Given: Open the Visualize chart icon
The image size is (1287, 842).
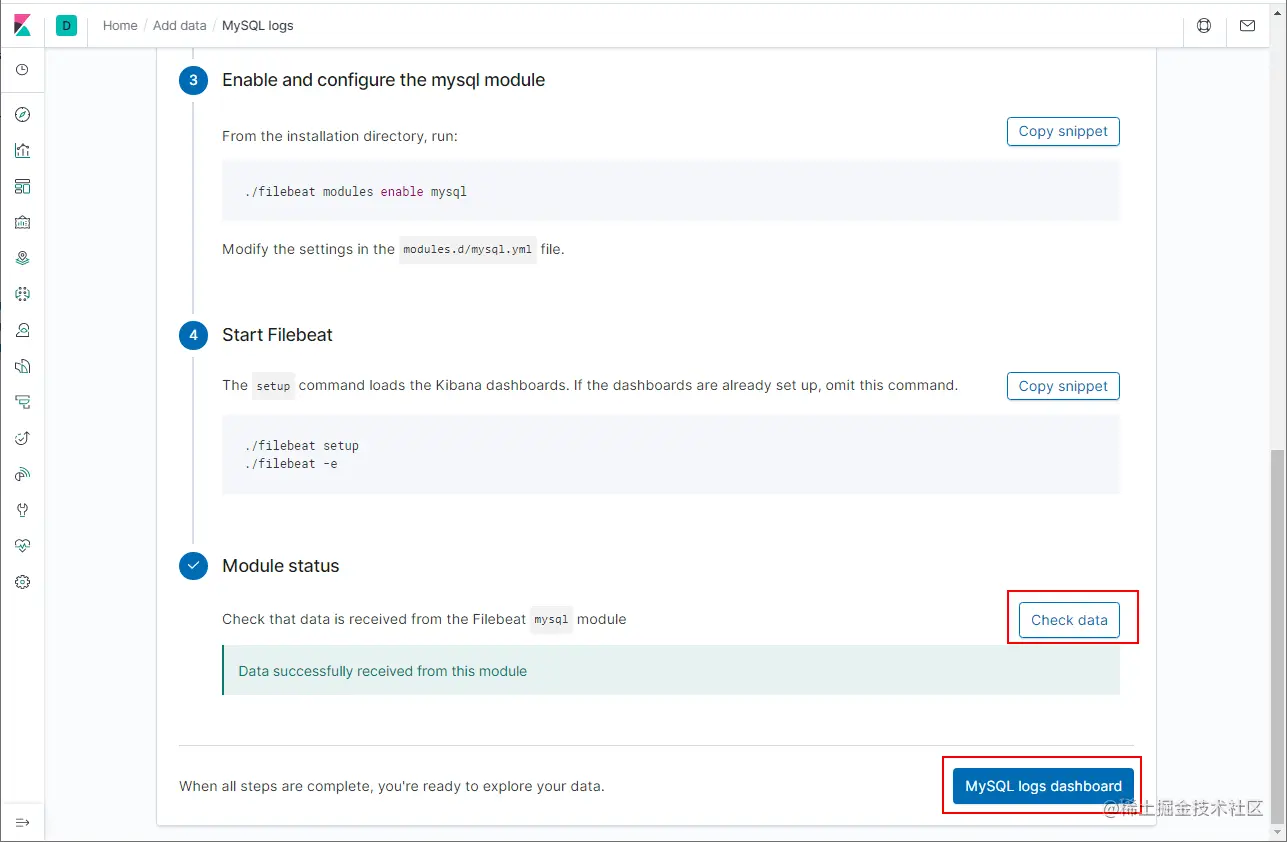Looking at the screenshot, I should 23,151.
